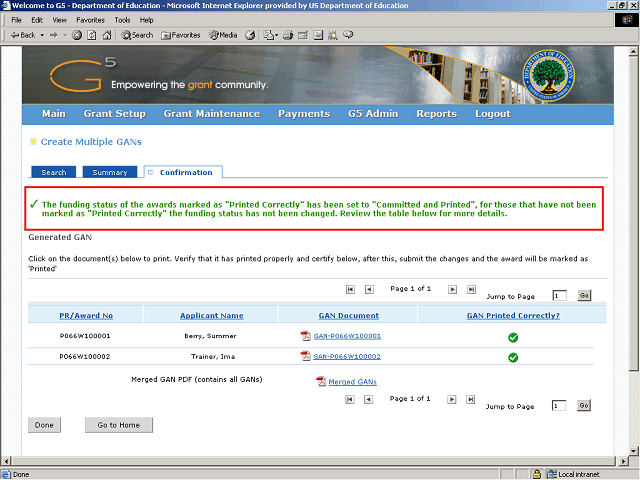
Task: Click the toolbar Search button
Action: point(137,35)
